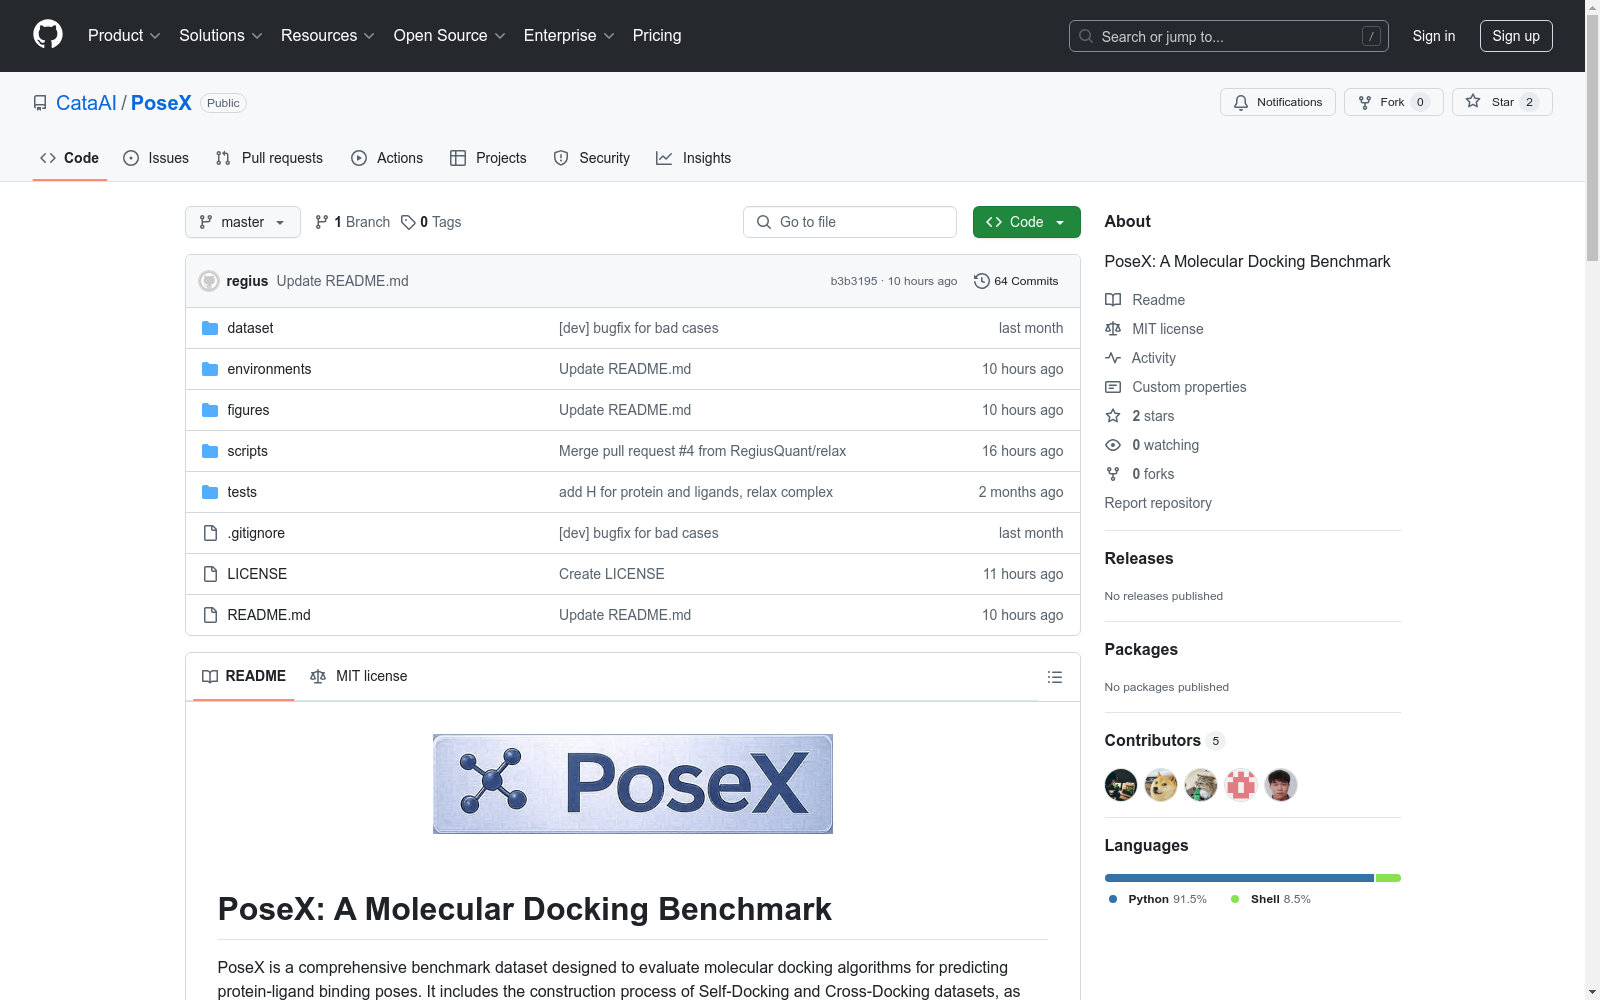
Task: Open the master branch dropdown
Action: (x=243, y=222)
